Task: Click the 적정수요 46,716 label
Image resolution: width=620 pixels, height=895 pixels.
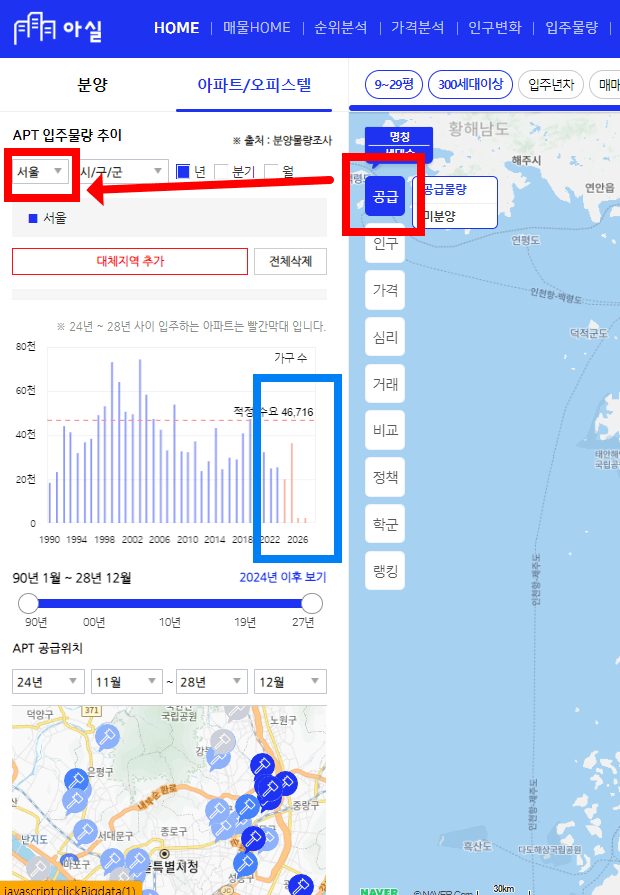Action: (273, 412)
